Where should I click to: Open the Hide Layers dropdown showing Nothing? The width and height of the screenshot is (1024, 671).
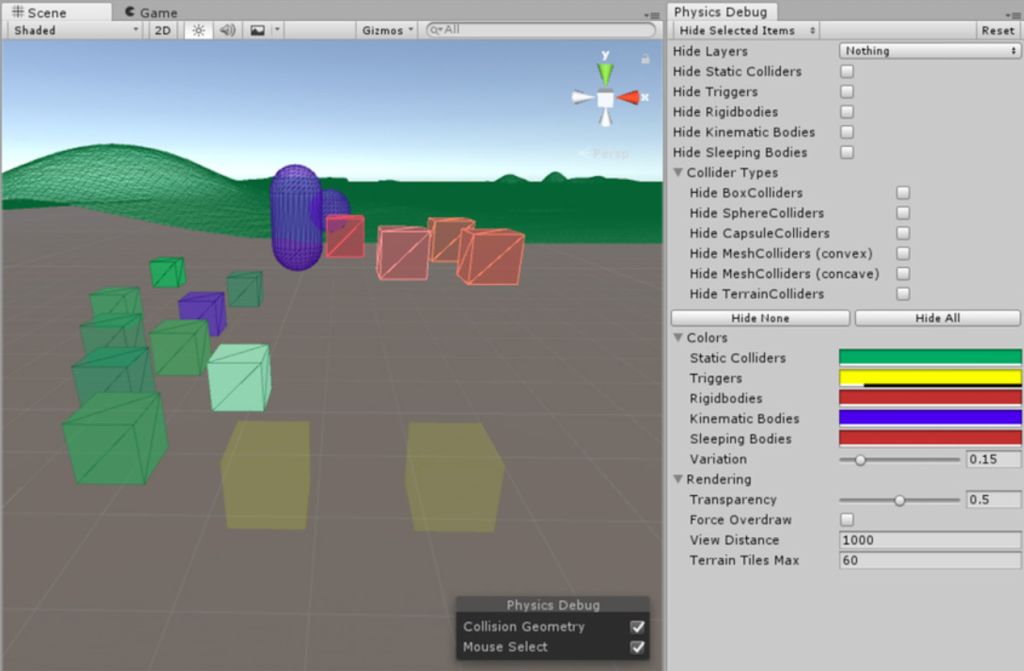928,50
